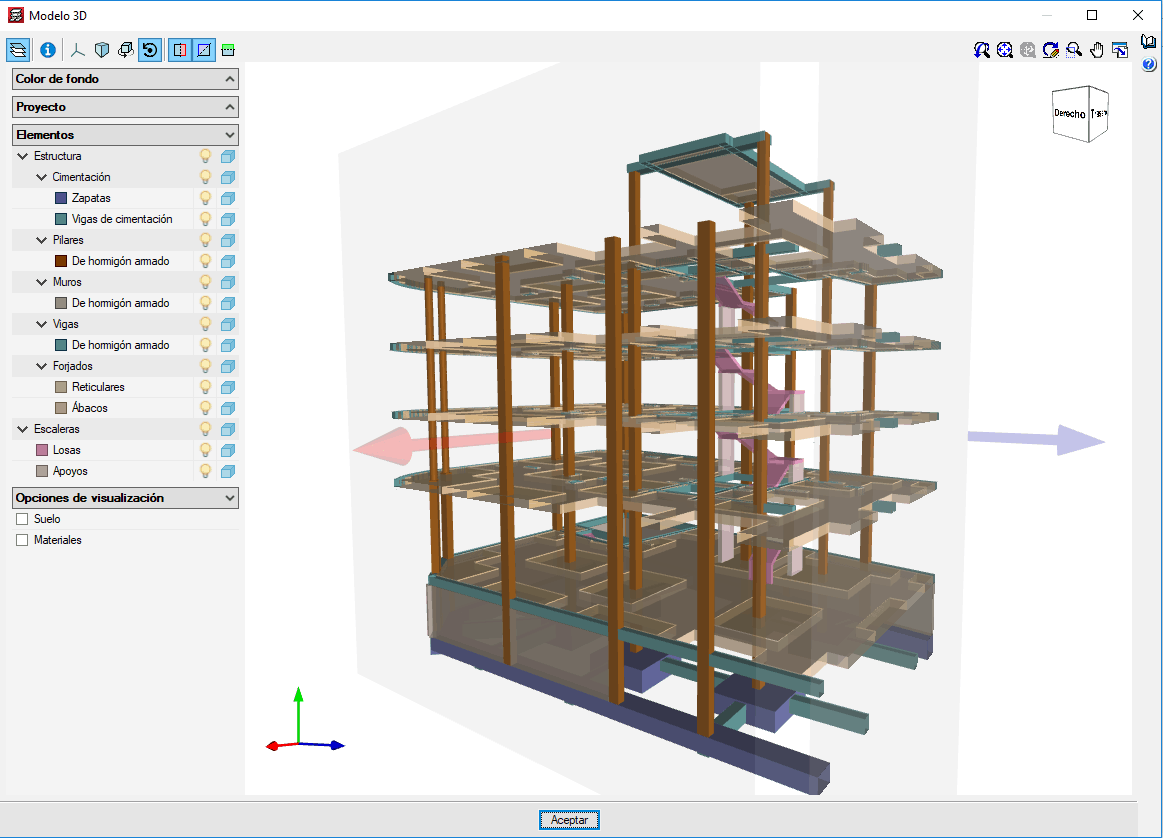
Task: Toggle the layers panel icon in the toolbar
Action: pos(19,50)
